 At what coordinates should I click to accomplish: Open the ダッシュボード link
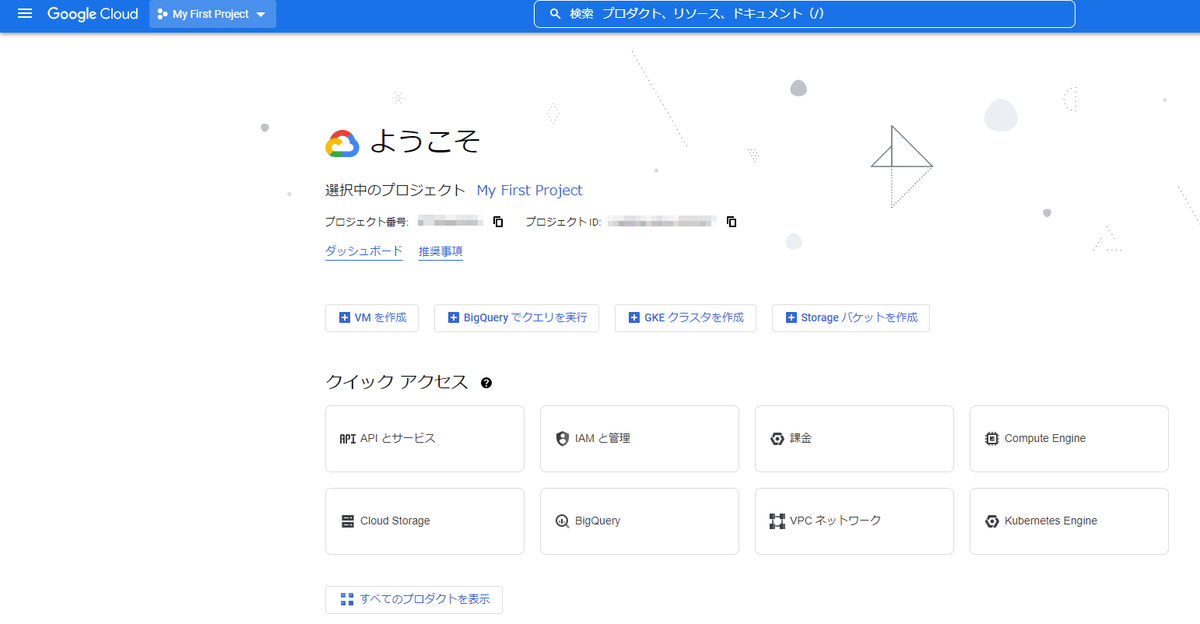(x=364, y=251)
